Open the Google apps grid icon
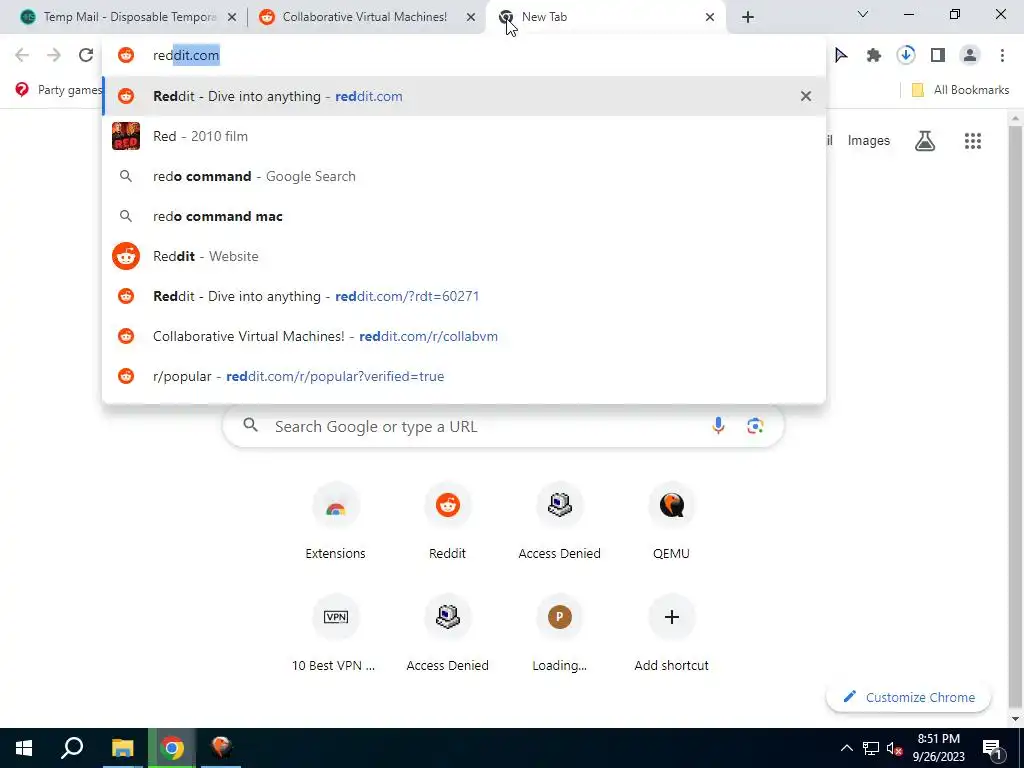 click(973, 140)
